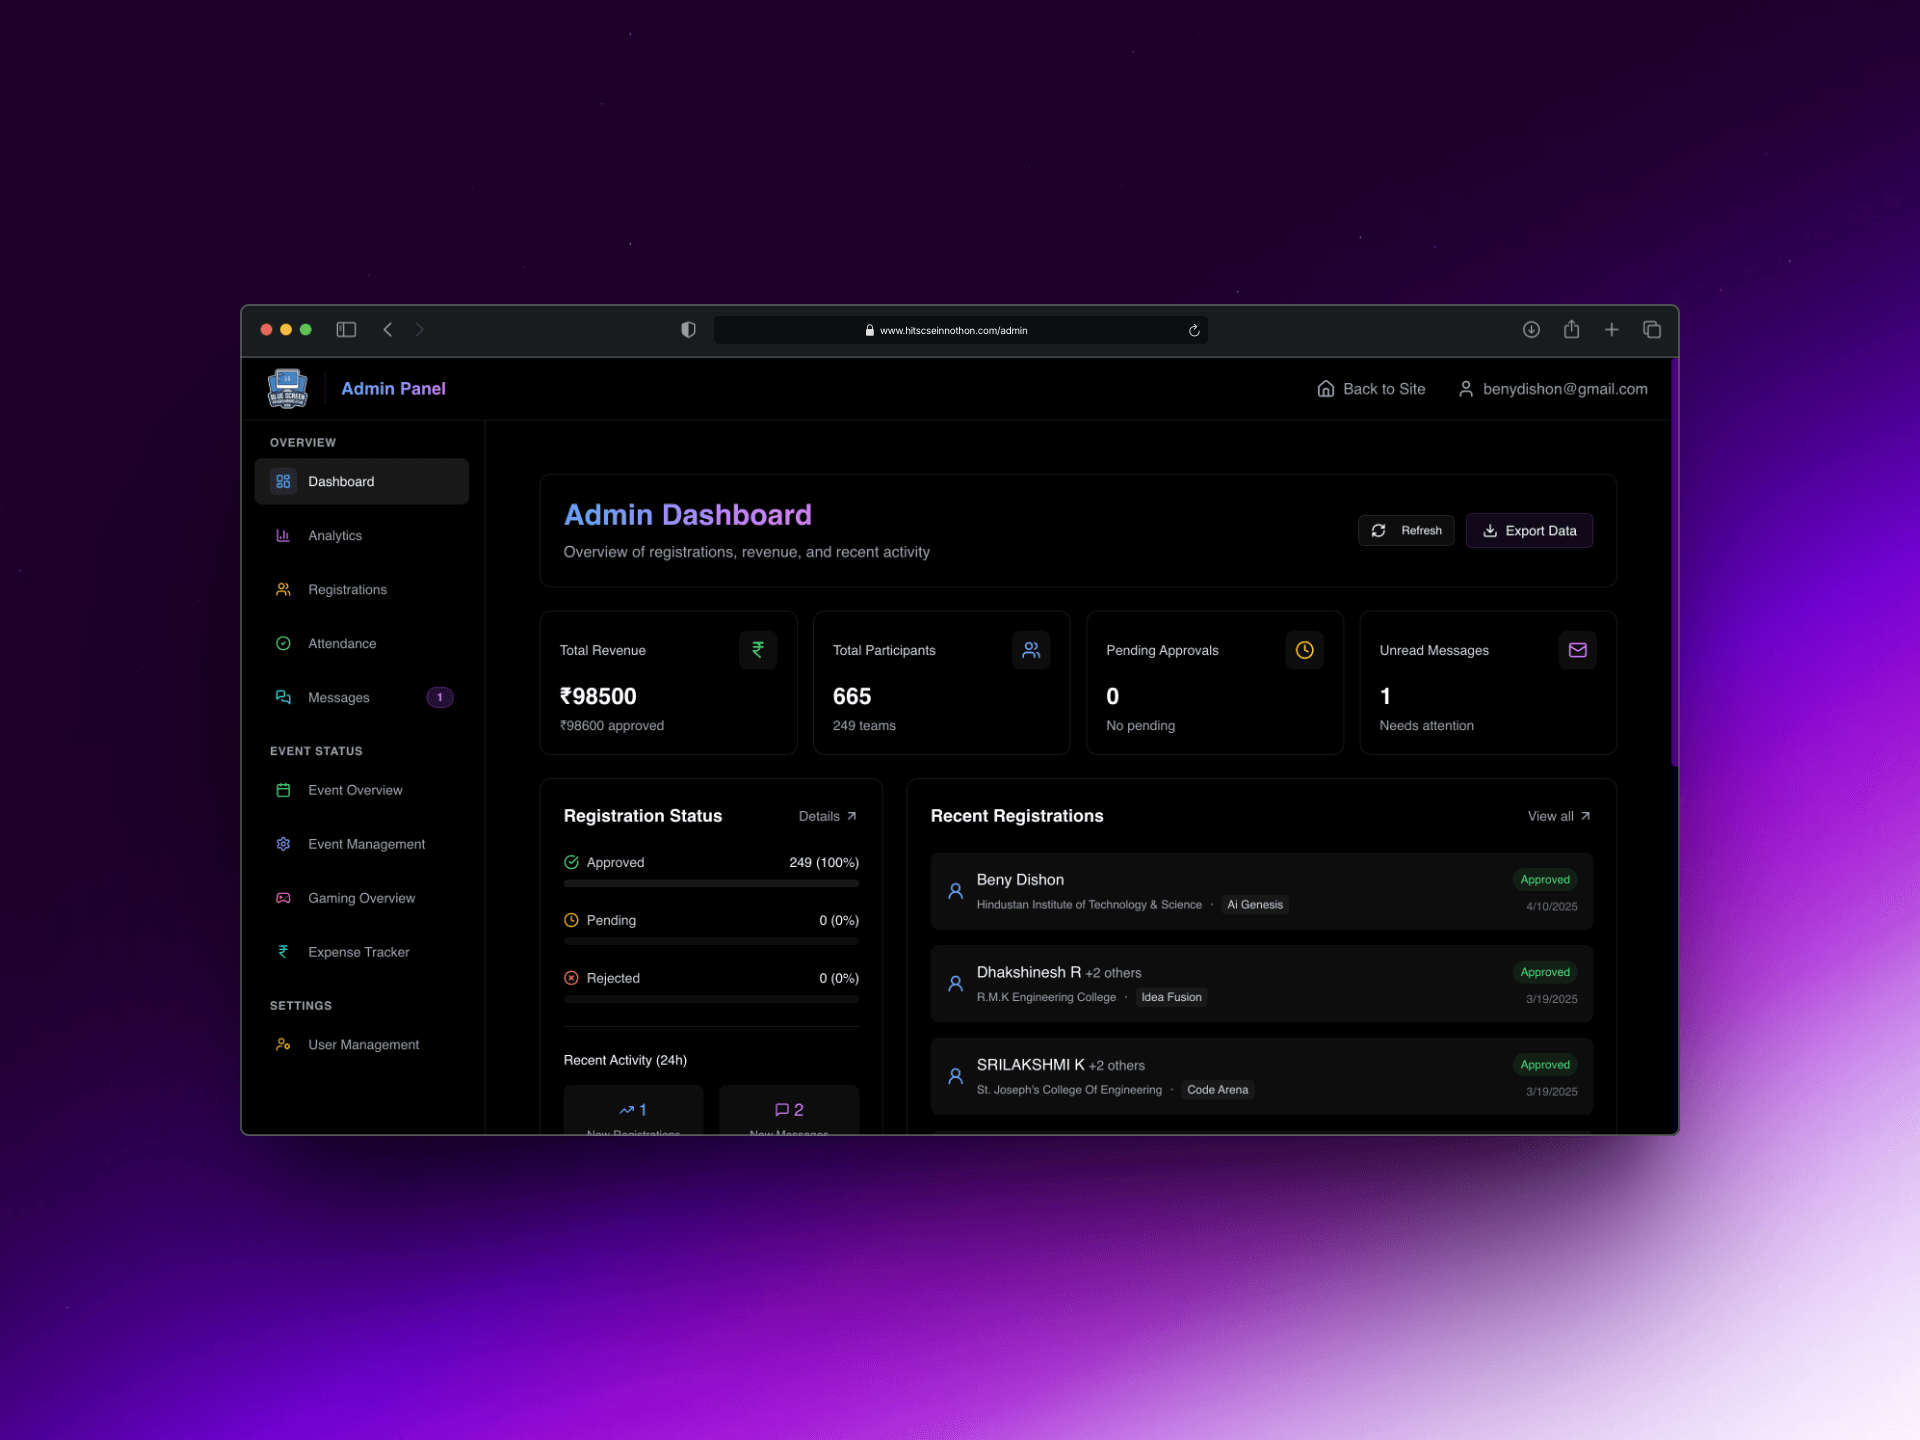Click the Export Data button

click(1529, 530)
